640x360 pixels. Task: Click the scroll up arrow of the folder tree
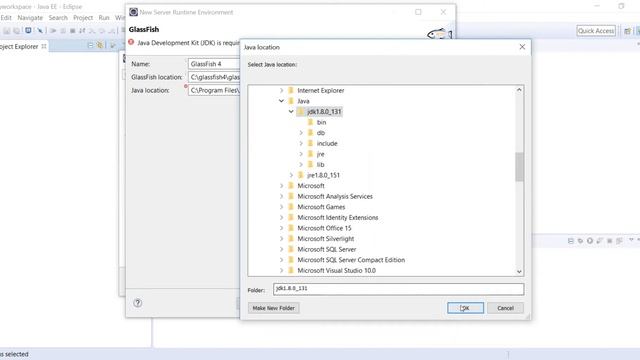[519, 90]
